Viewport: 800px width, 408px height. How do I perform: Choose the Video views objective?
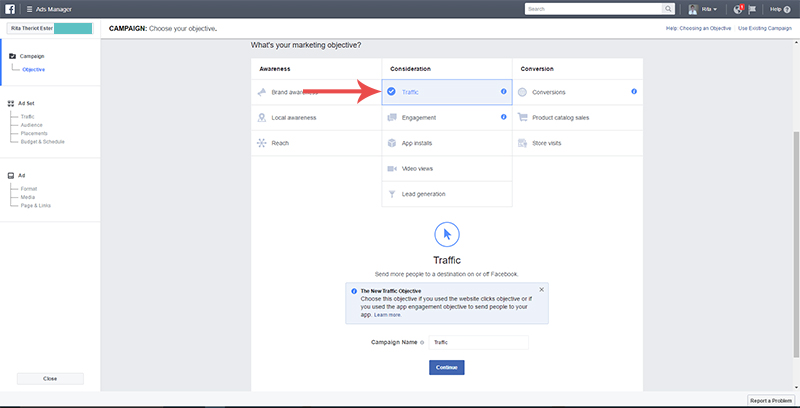point(447,169)
